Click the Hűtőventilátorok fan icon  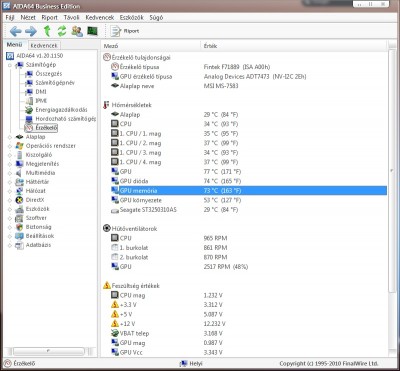(x=107, y=229)
